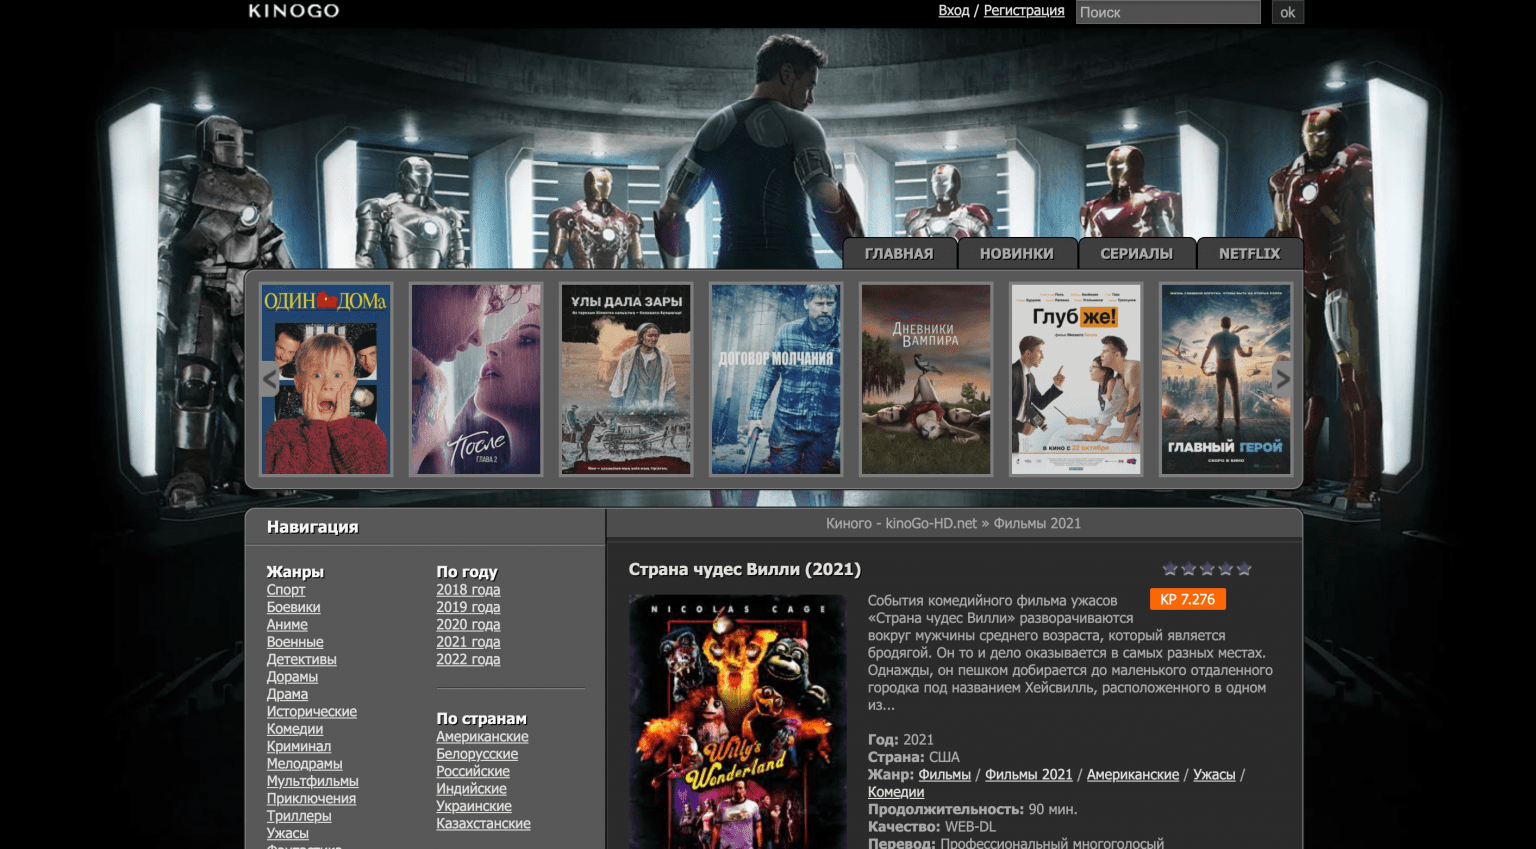Open the Один дома poster

click(x=326, y=379)
